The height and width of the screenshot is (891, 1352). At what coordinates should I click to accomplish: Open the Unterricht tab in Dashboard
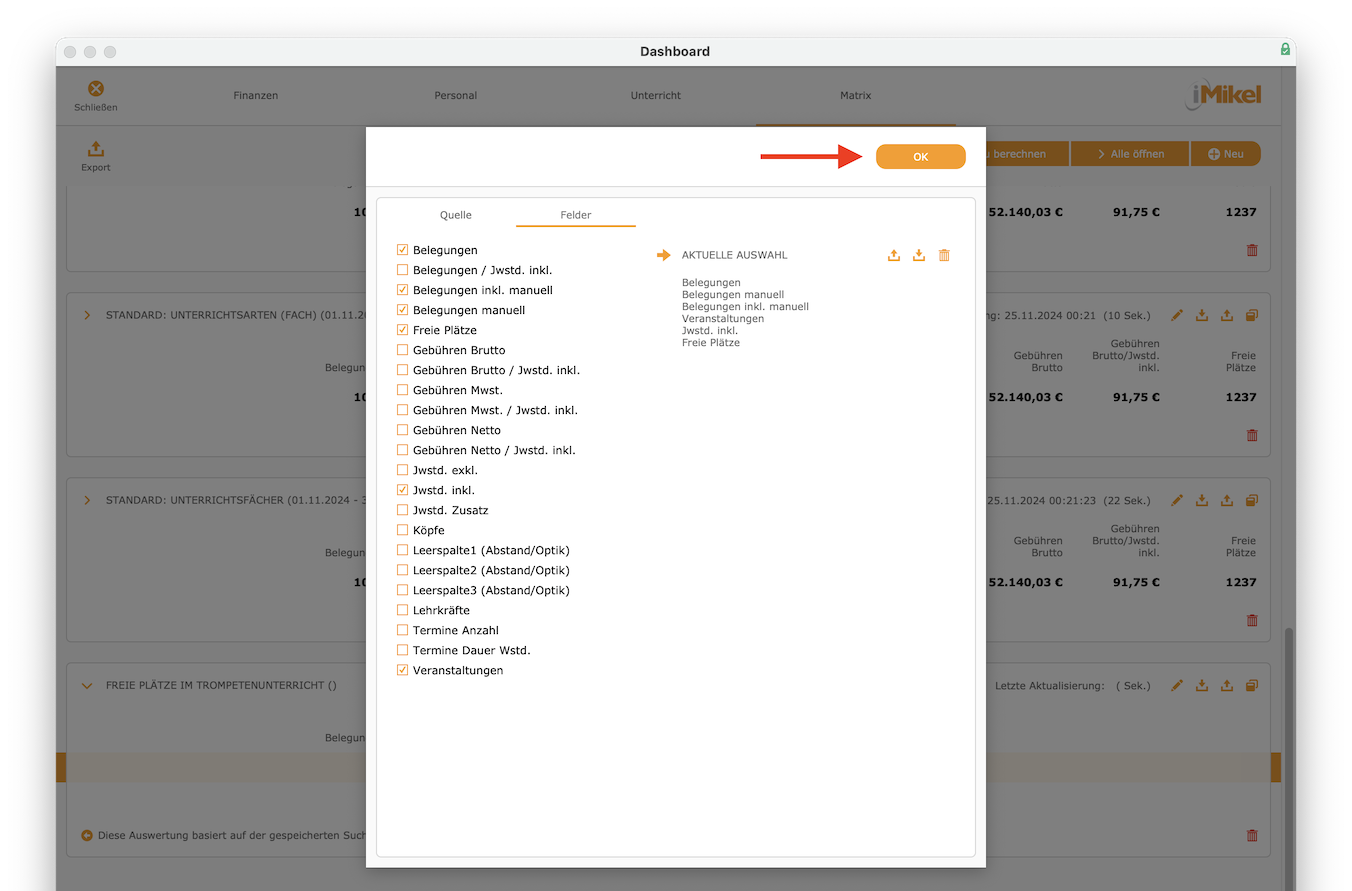pos(656,96)
